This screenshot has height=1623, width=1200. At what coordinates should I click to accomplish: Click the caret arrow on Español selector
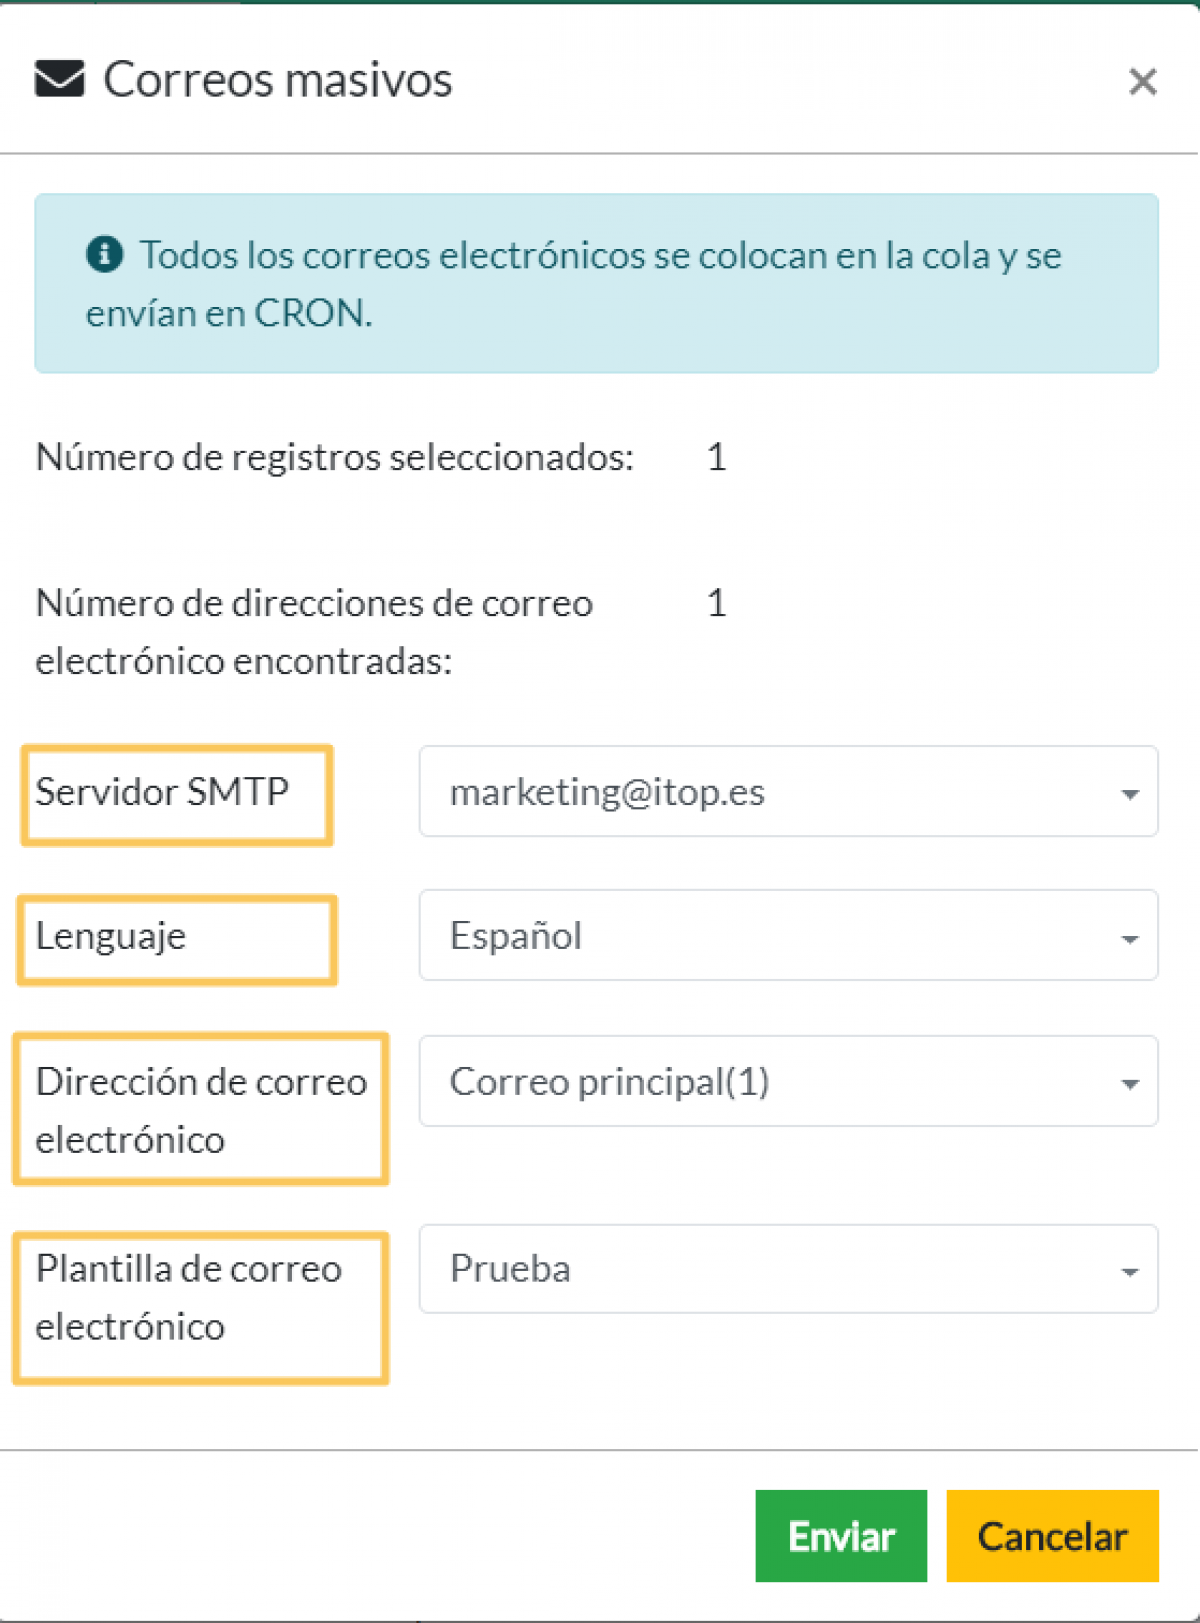[x=1129, y=939]
